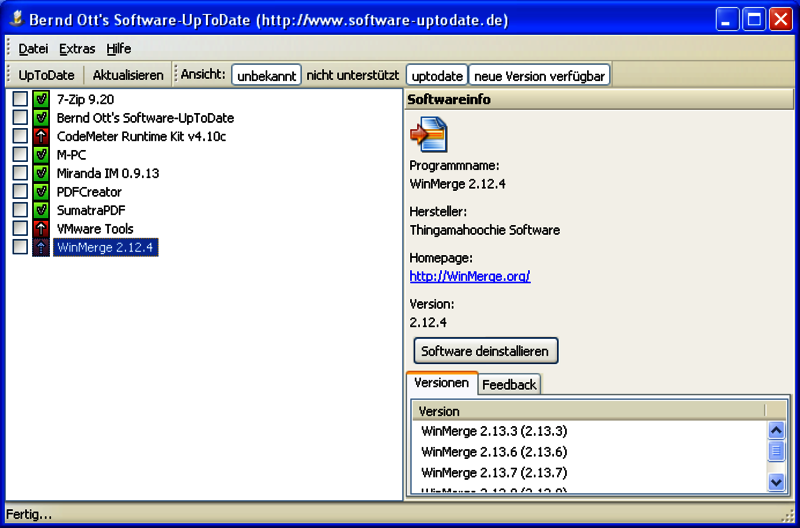The width and height of the screenshot is (800, 528).
Task: Select the Bernd Ott's Software-UpToDate entry name
Action: point(145,117)
